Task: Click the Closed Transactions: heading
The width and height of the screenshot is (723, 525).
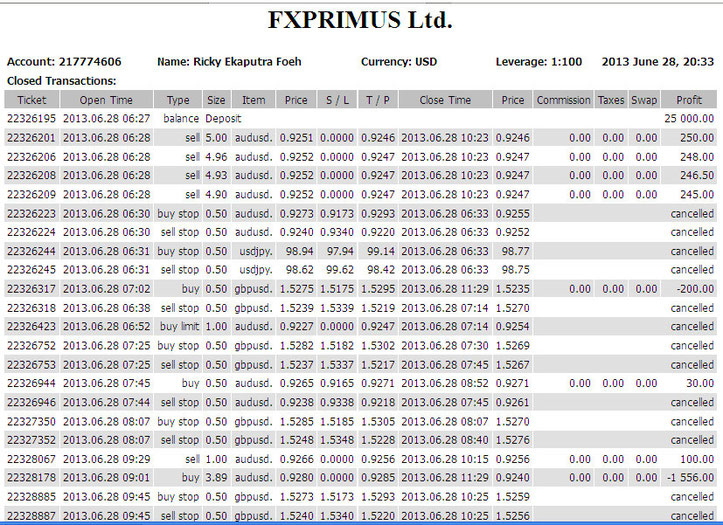Action: (61, 81)
